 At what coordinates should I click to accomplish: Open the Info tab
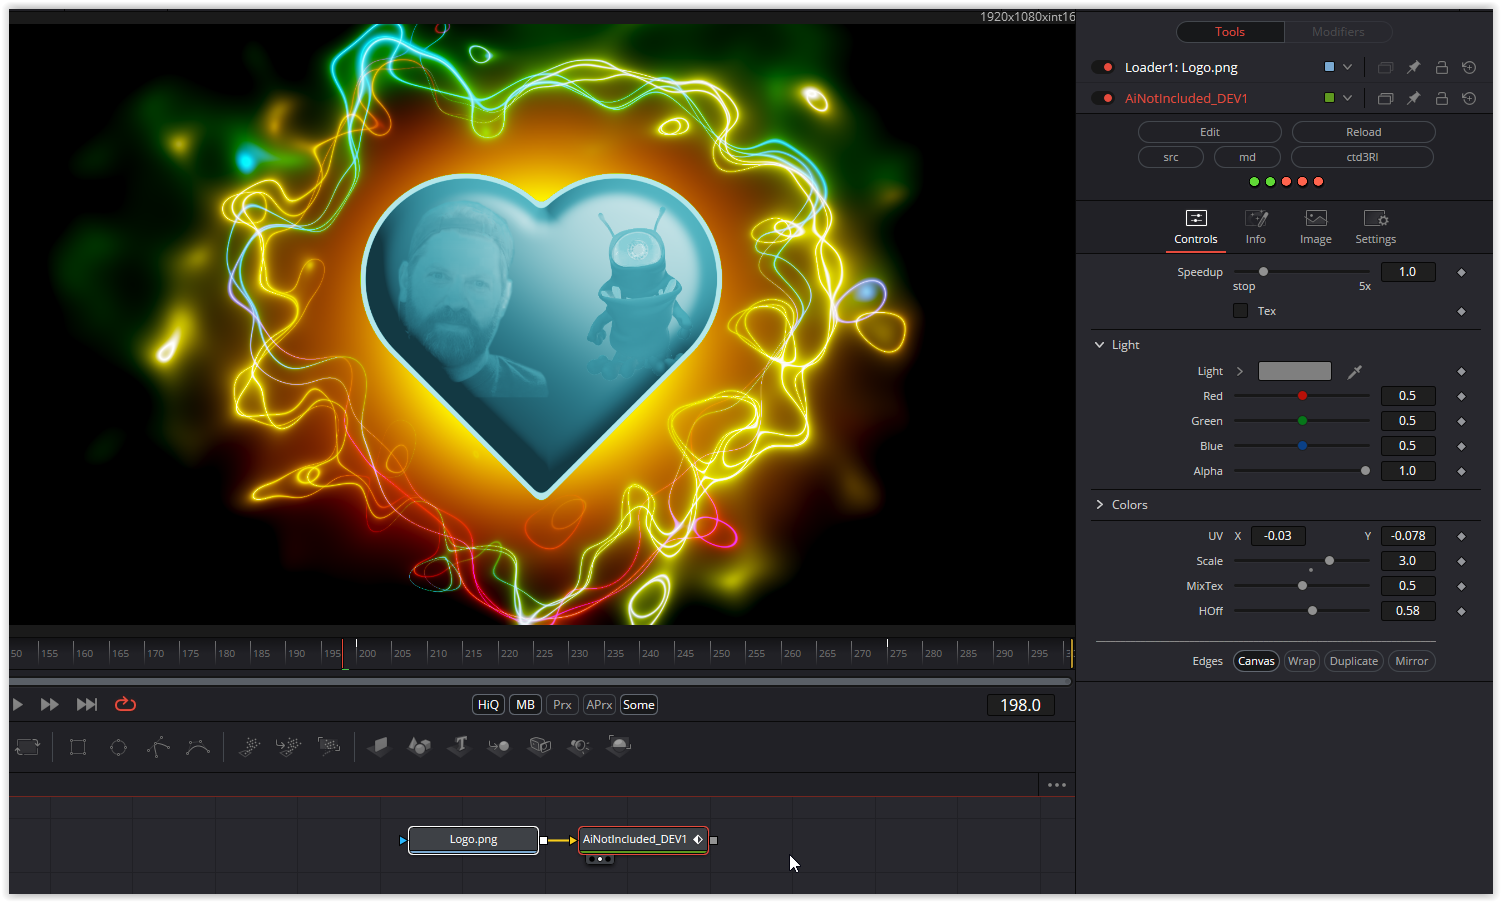point(1256,228)
